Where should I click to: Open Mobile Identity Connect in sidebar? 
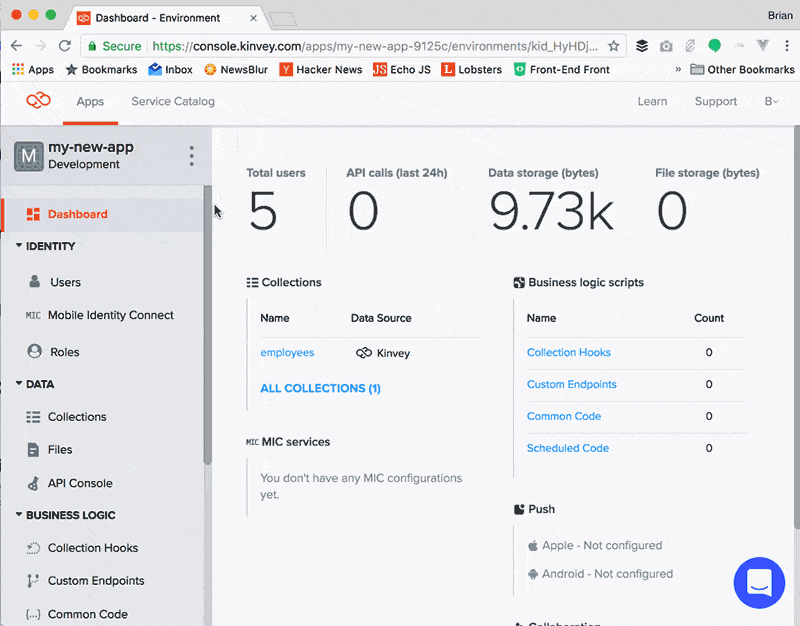pos(110,315)
